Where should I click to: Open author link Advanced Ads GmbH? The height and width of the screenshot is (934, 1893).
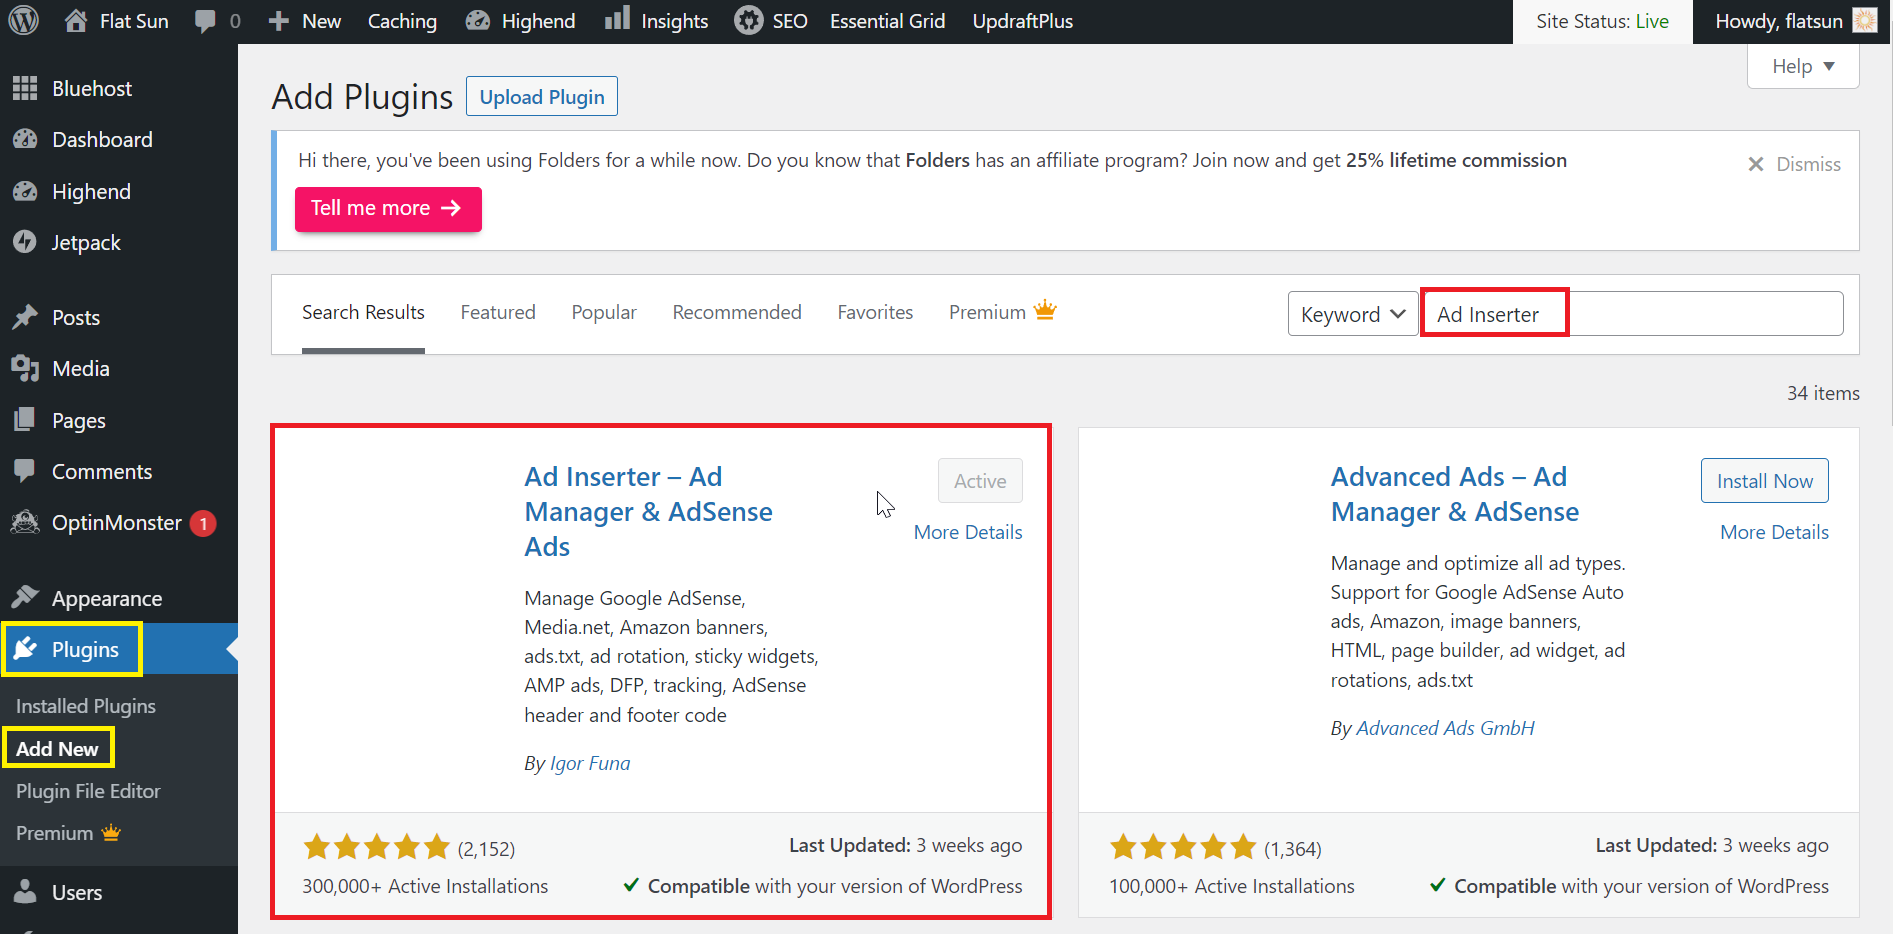click(1445, 728)
